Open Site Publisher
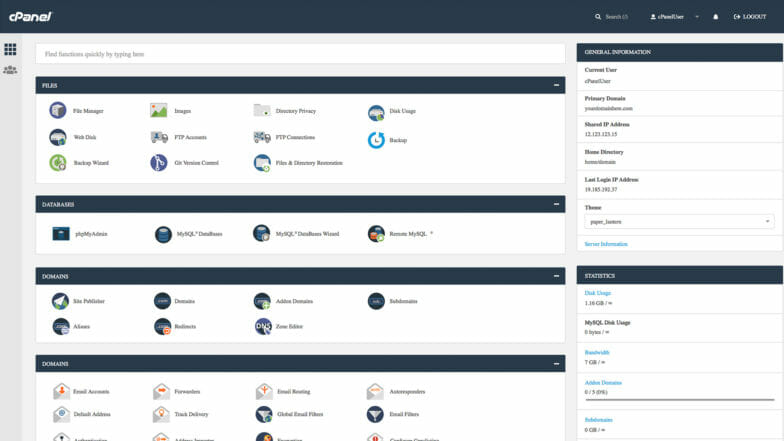784x441 pixels. 60,301
